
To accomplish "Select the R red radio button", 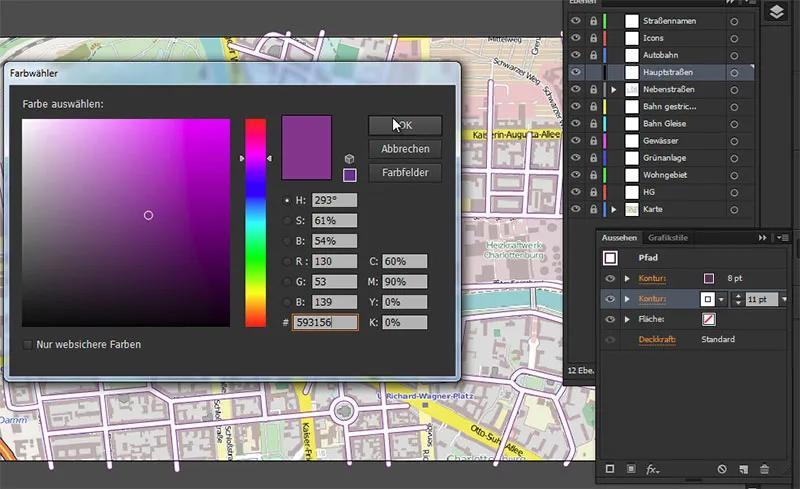I will pyautogui.click(x=287, y=261).
